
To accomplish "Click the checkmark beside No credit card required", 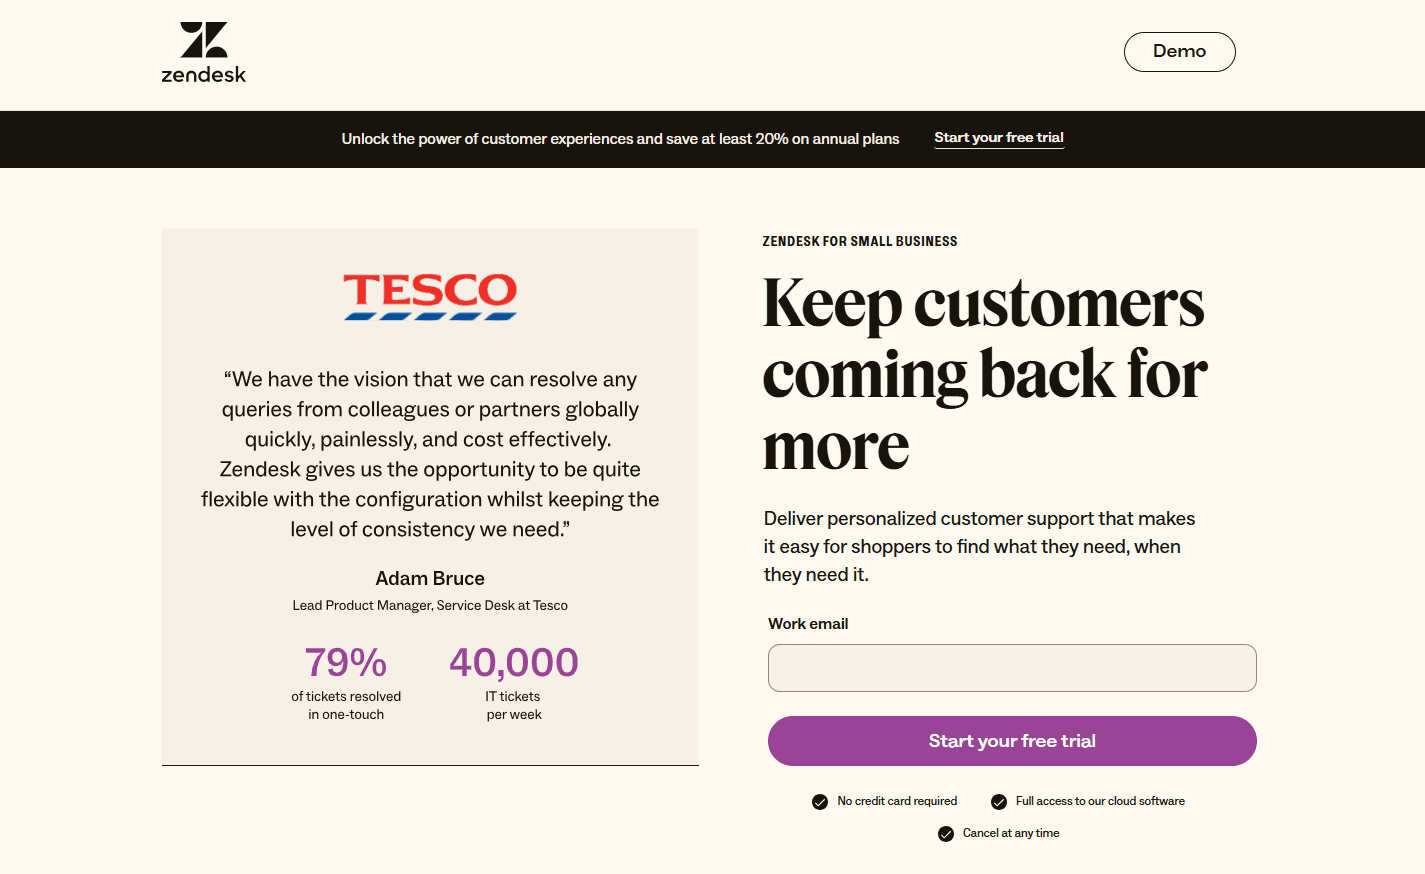I will [820, 801].
